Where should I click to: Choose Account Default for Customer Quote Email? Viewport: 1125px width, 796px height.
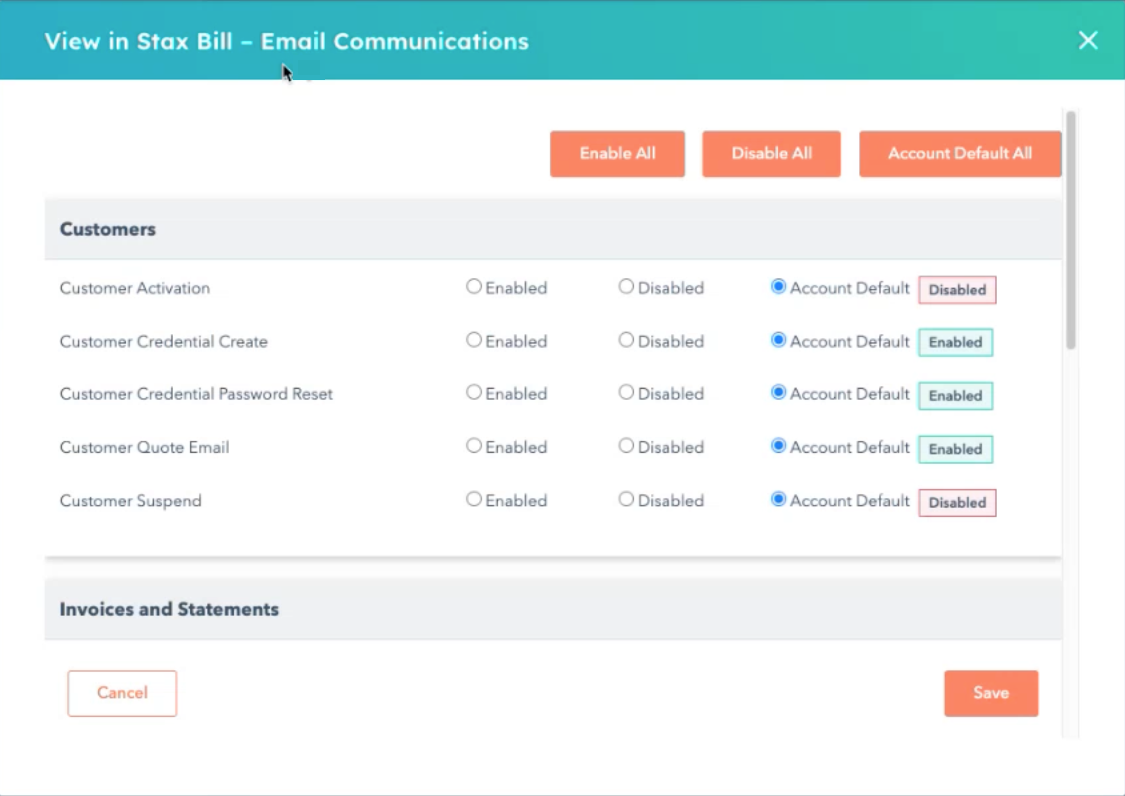778,446
